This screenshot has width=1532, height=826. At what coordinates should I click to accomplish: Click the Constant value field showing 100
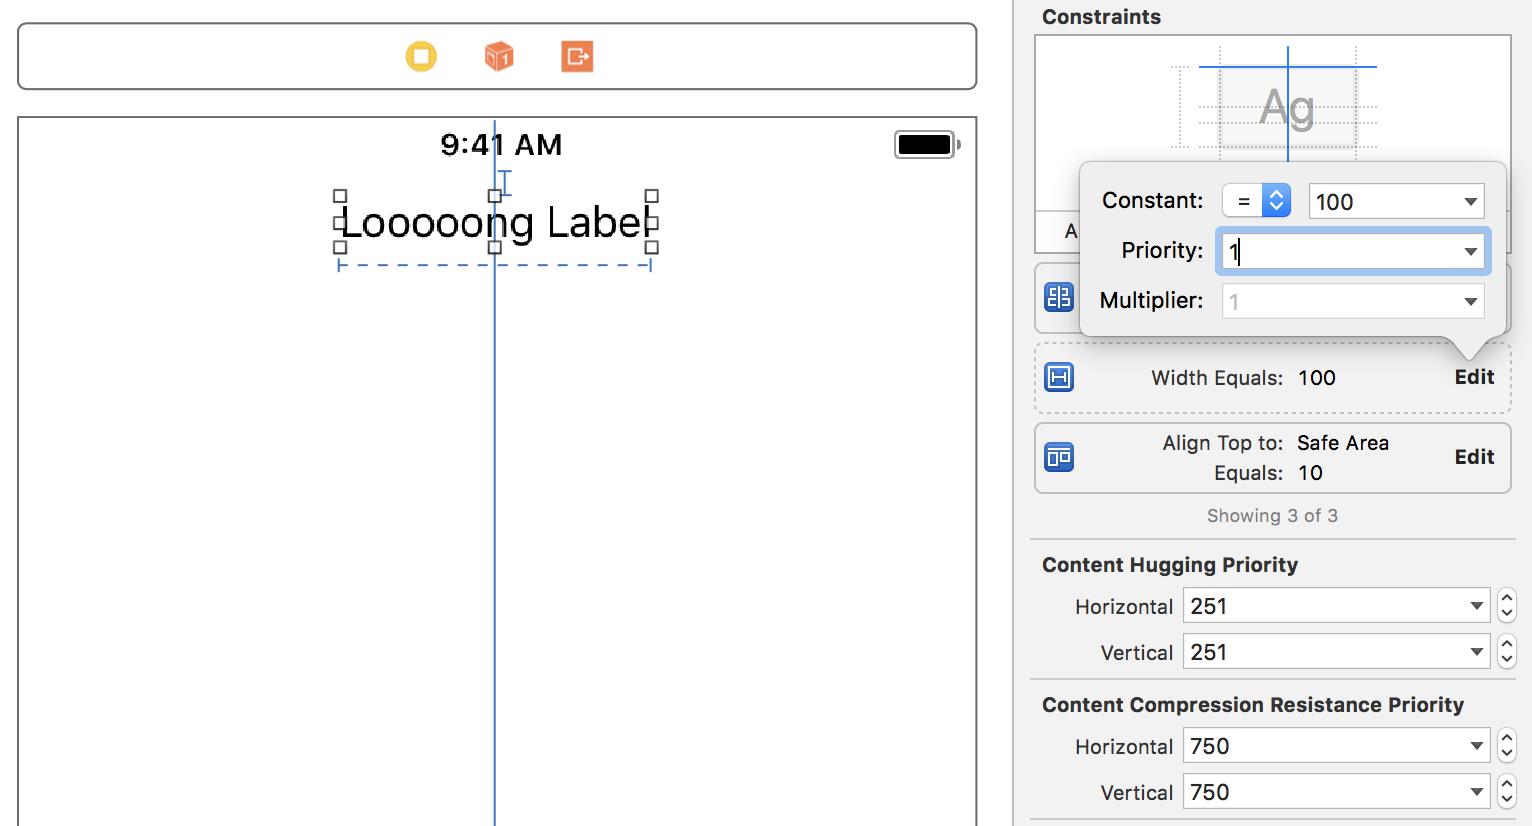tap(1380, 201)
